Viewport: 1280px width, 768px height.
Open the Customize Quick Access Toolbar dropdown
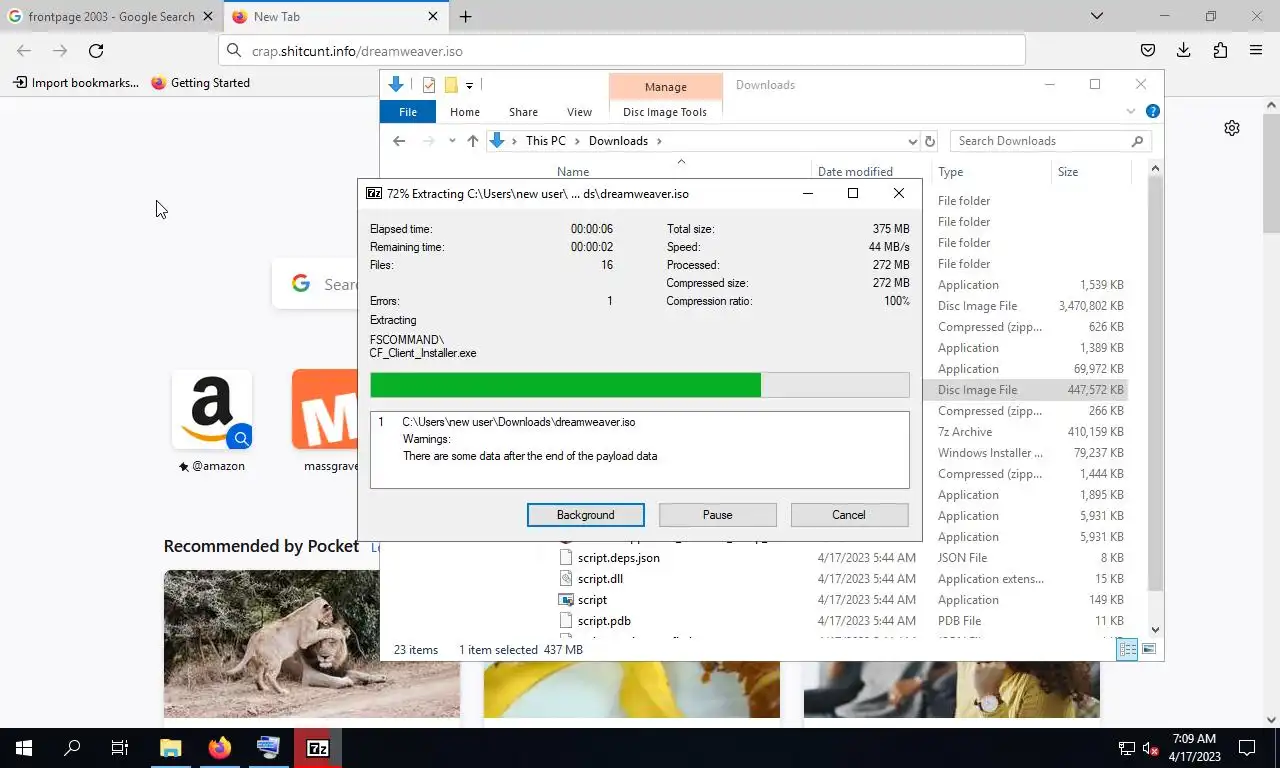coord(469,86)
